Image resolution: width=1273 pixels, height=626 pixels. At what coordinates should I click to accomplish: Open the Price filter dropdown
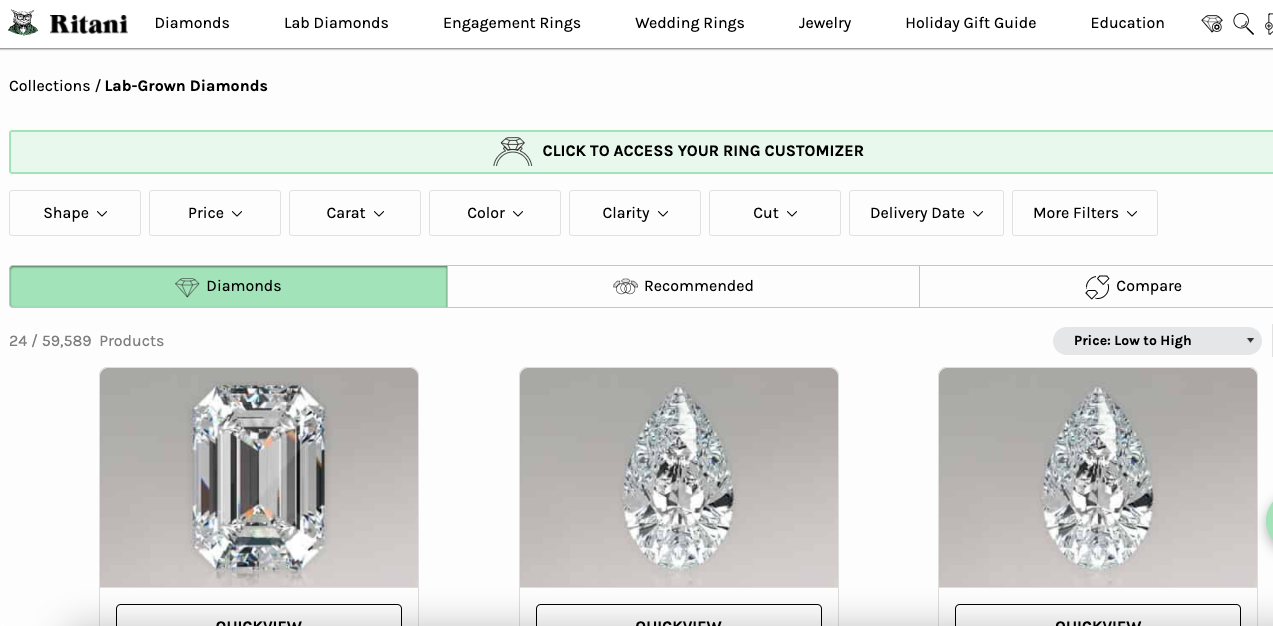coord(215,213)
